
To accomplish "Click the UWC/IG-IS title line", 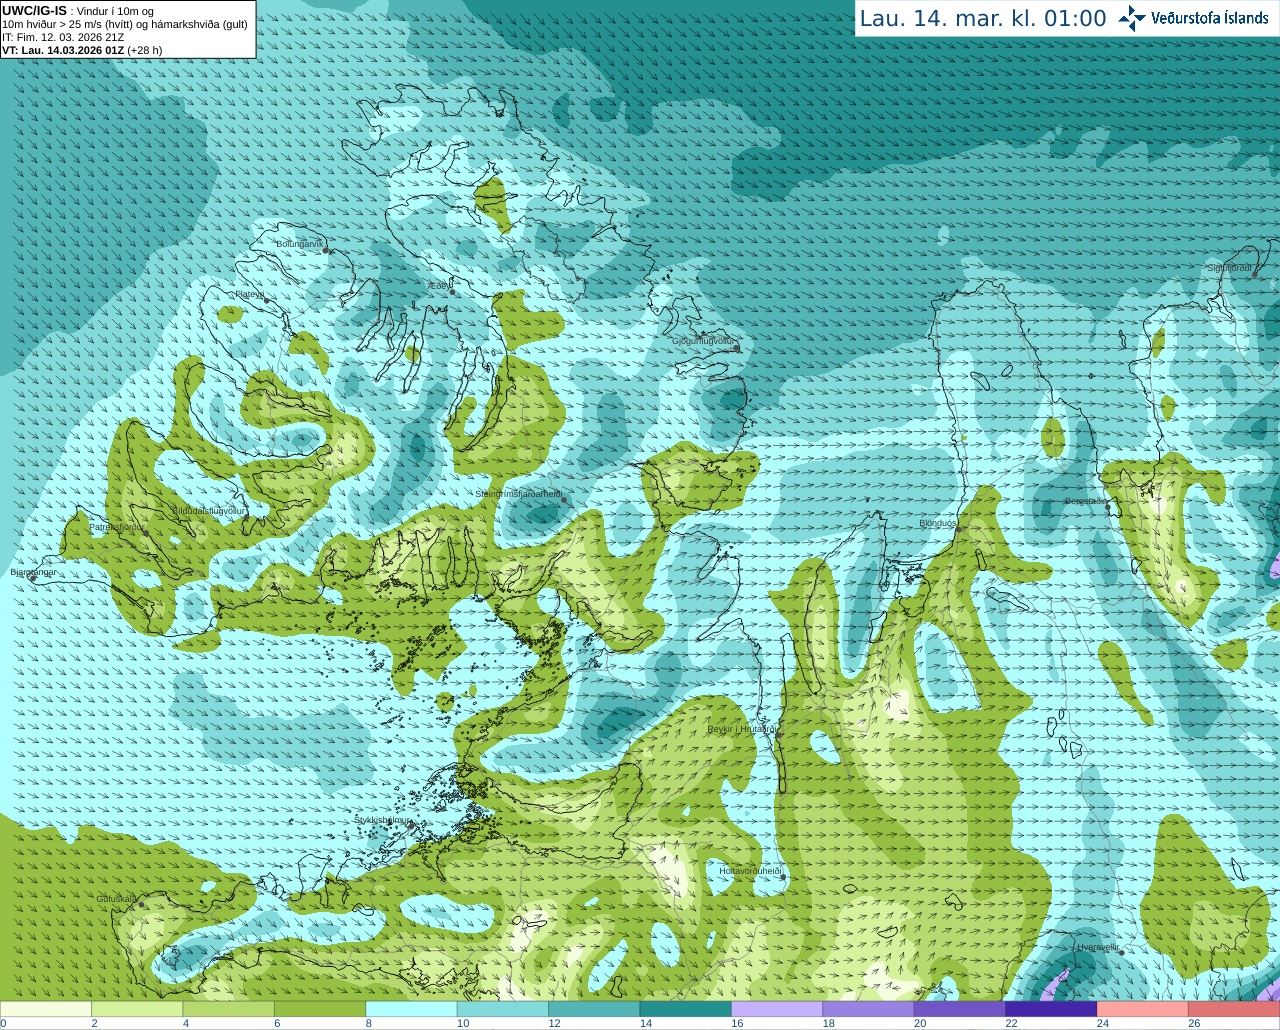I will point(78,11).
